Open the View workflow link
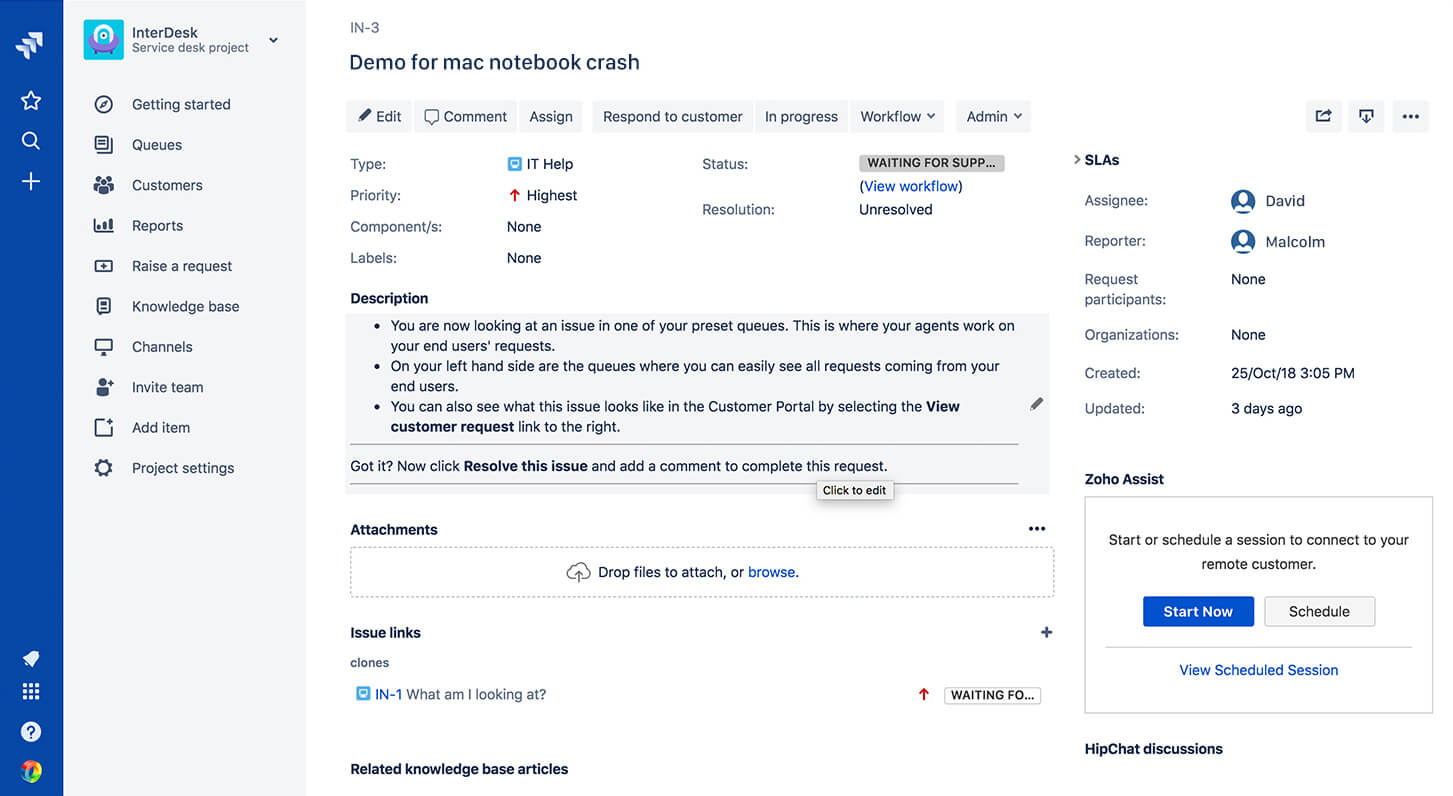Screen dimensions: 1453x796 pyautogui.click(x=911, y=186)
